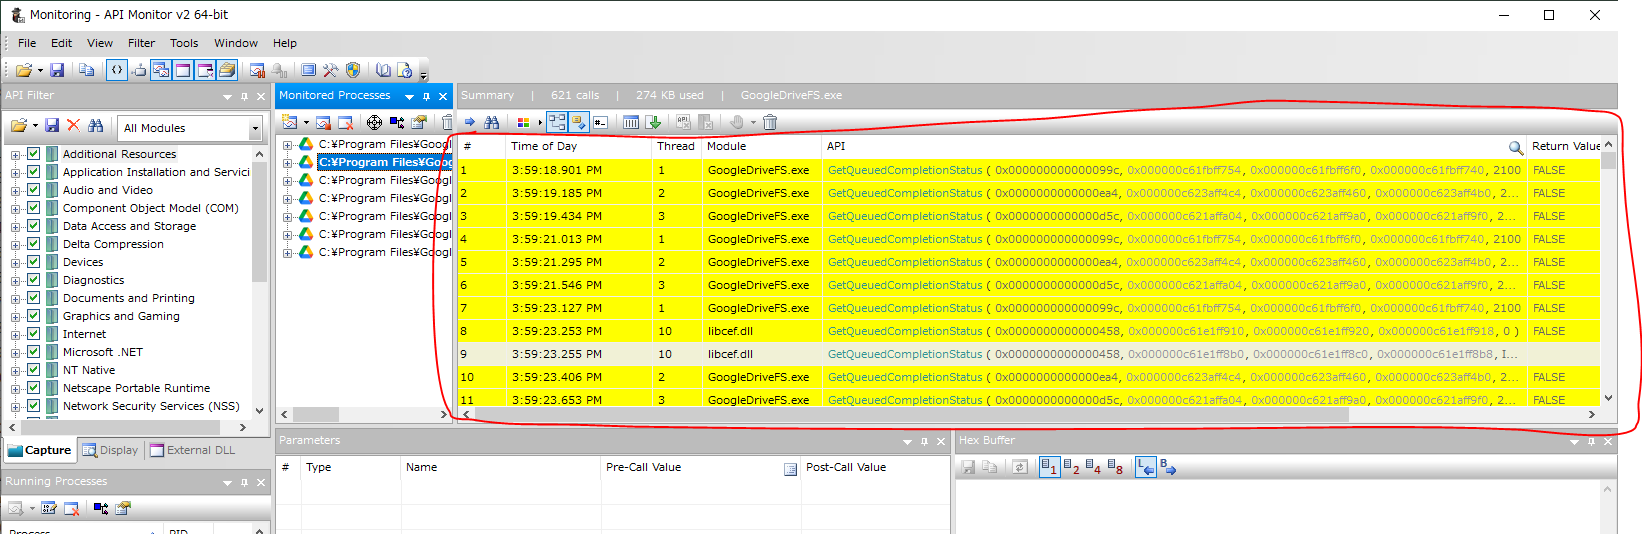Toggle the Data Access and Storage checkbox
1642x534 pixels.
pos(33,226)
